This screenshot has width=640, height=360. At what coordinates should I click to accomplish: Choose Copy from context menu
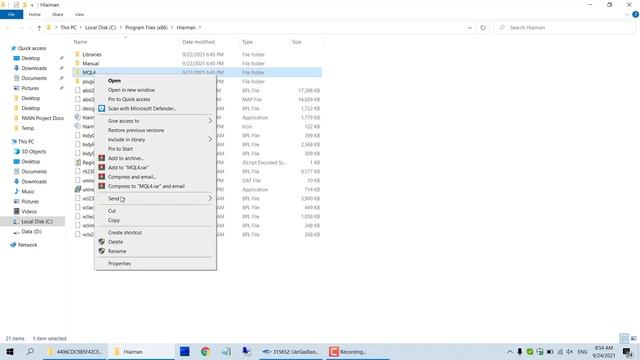114,220
